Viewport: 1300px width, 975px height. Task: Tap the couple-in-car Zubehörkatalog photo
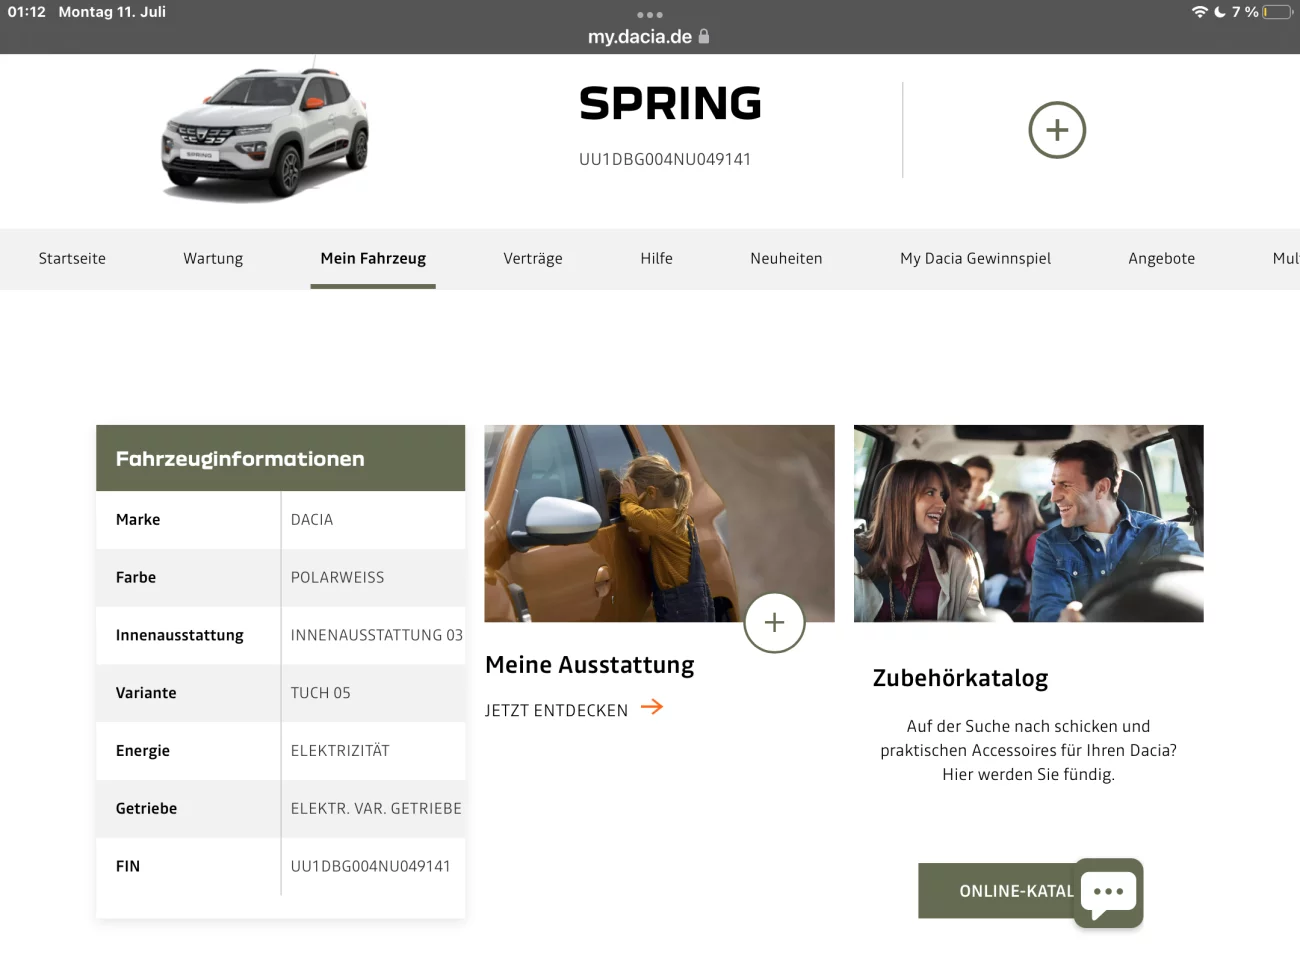point(1028,523)
